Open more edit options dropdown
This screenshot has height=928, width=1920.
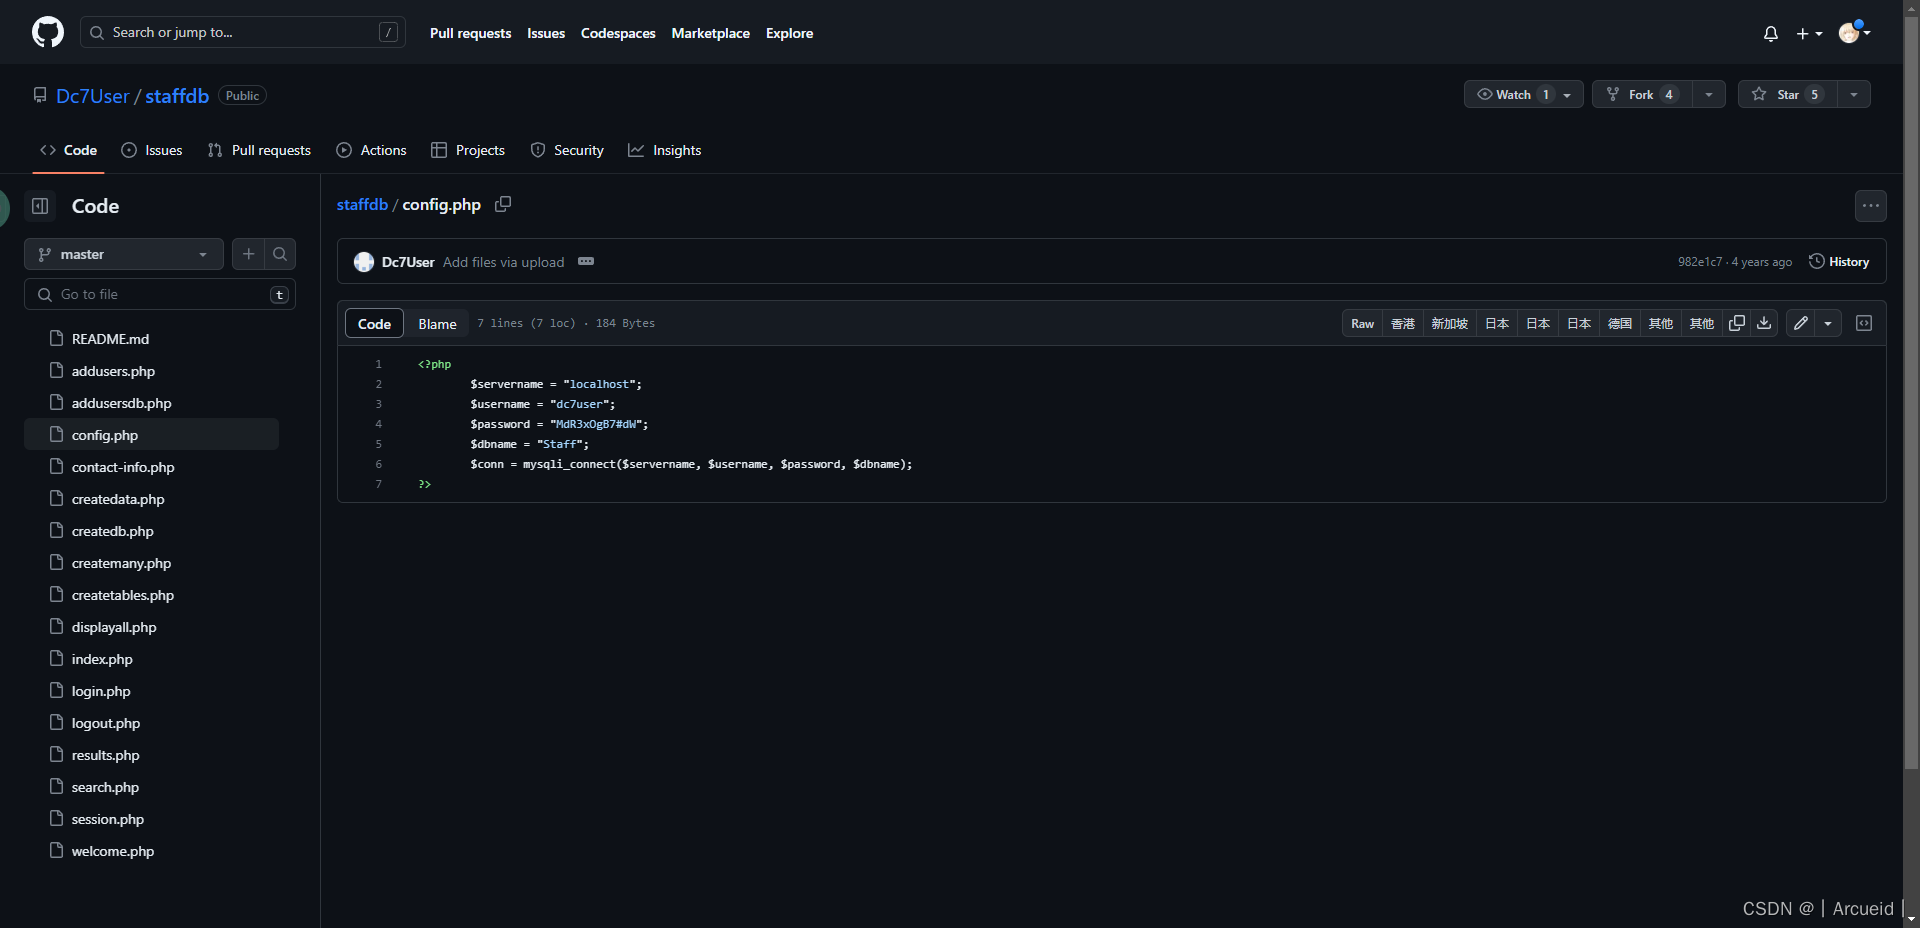coord(1828,323)
